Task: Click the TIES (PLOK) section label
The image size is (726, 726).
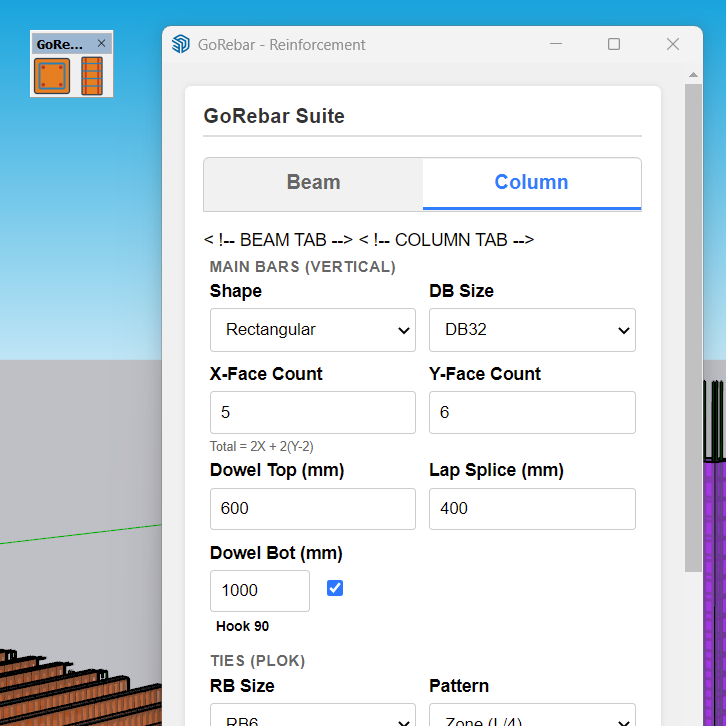Action: (x=257, y=661)
